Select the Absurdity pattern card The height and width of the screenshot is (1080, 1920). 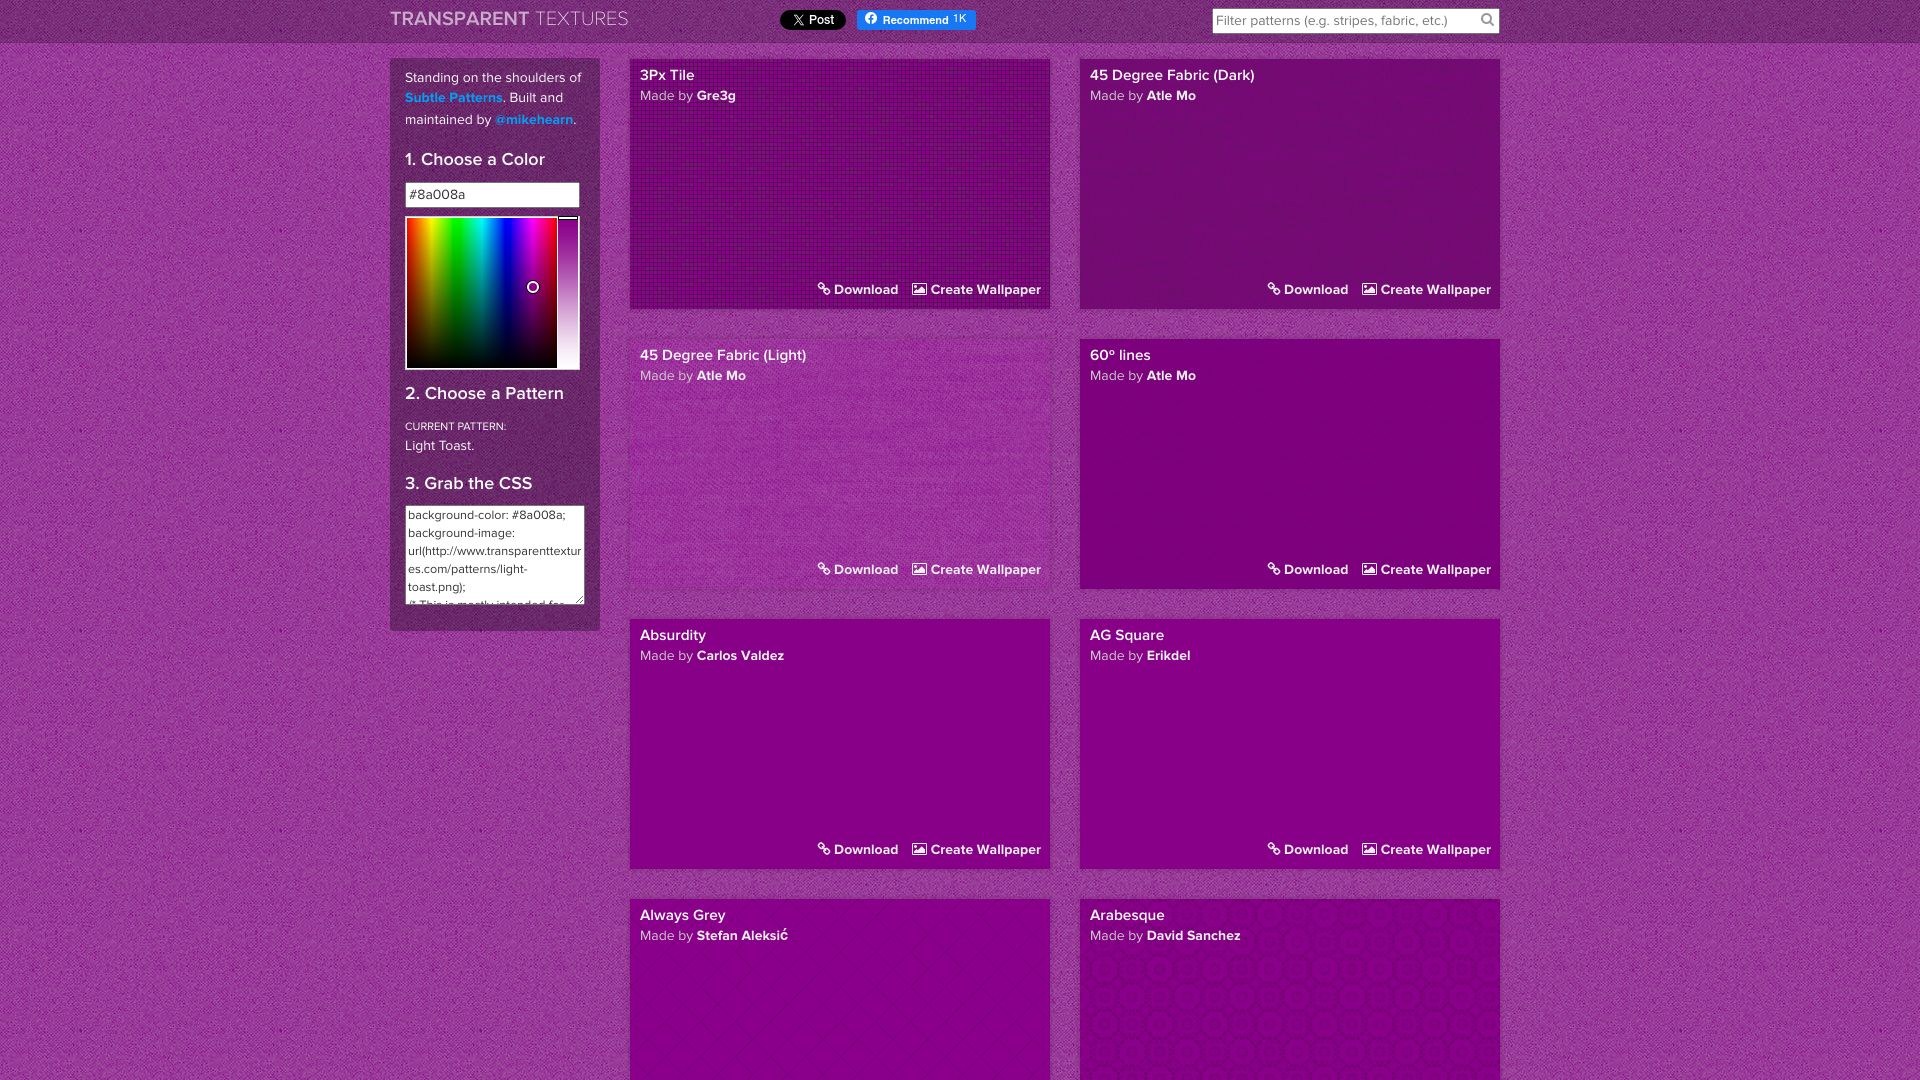click(x=840, y=744)
